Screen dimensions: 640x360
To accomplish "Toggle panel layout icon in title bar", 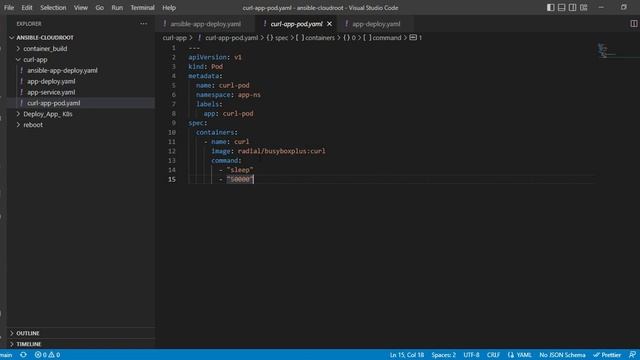I will click(x=562, y=7).
